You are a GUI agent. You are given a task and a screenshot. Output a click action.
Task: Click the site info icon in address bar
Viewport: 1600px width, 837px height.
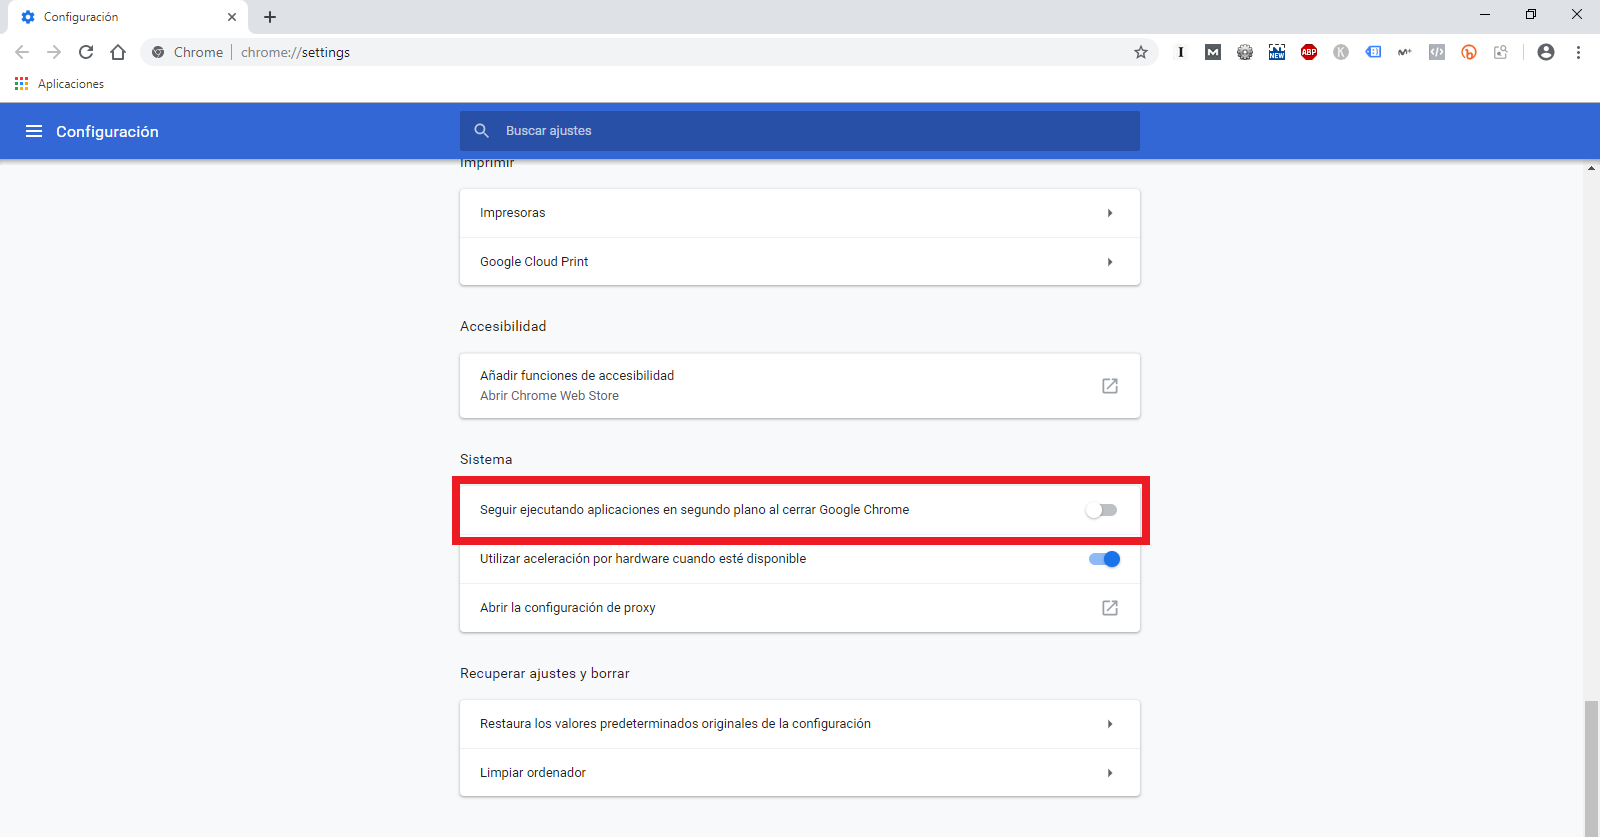158,52
